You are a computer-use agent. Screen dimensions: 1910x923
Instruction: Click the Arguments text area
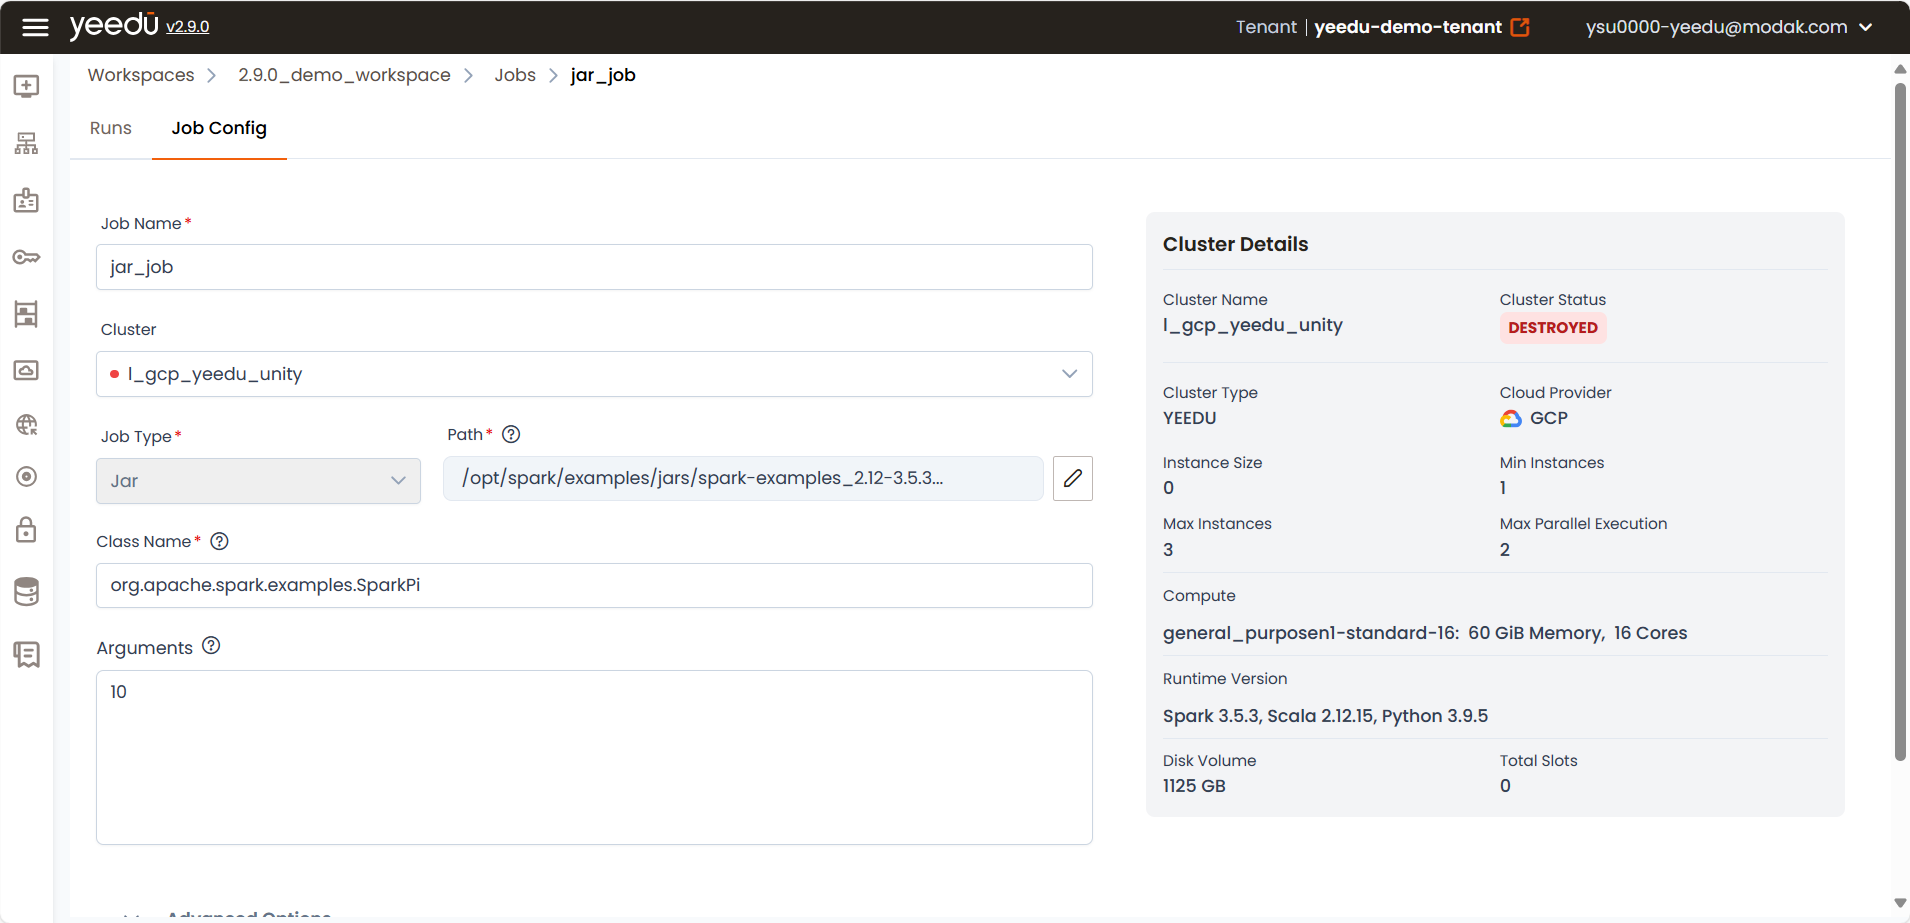coord(594,757)
